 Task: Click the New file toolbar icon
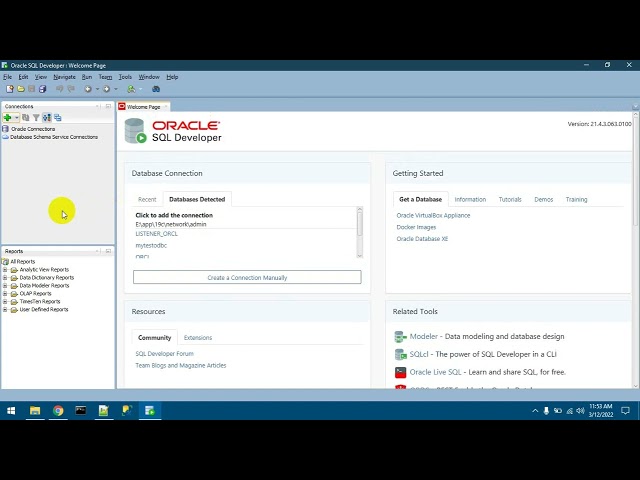(10, 89)
